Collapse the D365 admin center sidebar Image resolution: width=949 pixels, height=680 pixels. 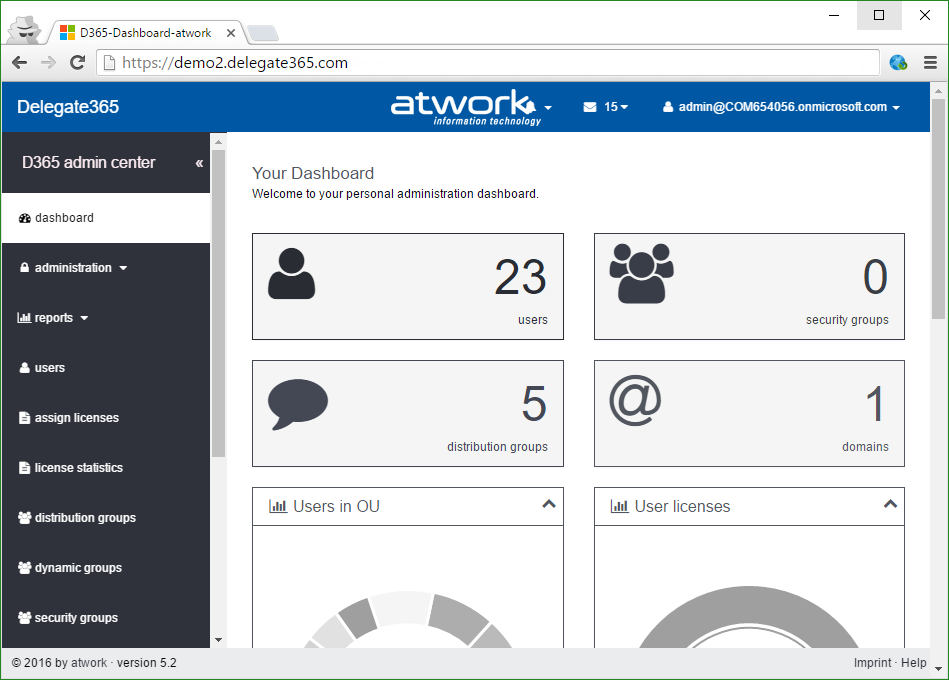click(199, 163)
